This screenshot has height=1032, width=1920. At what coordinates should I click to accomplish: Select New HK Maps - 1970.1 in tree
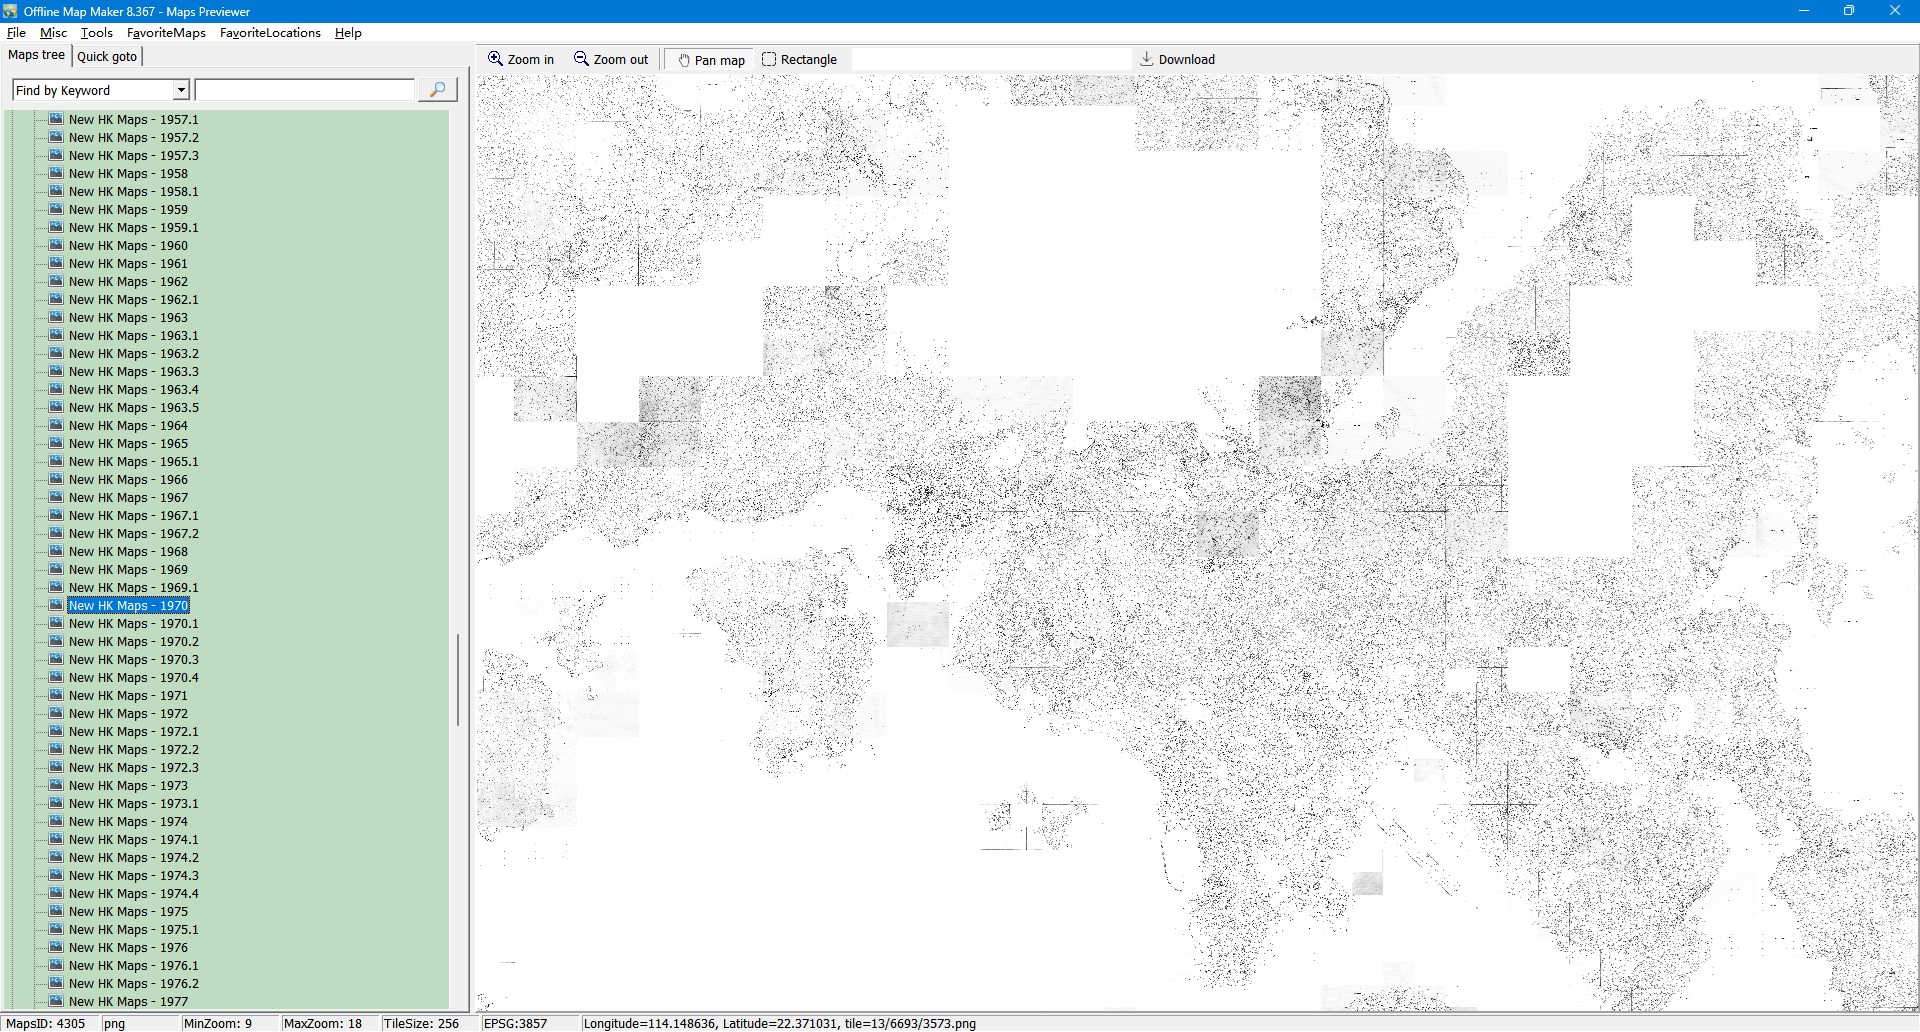pos(133,623)
